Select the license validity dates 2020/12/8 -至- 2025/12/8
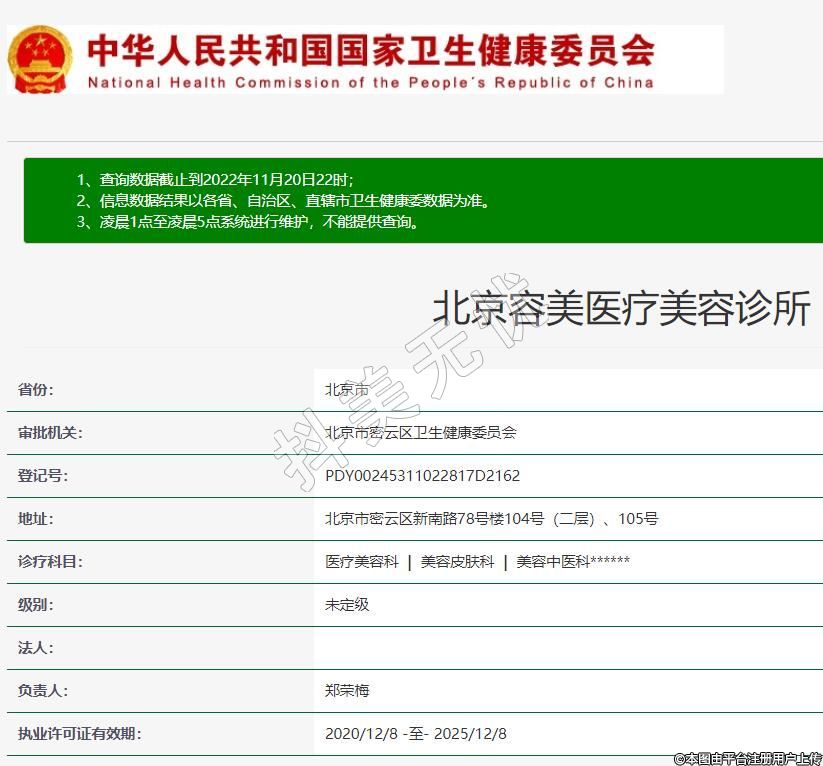The height and width of the screenshot is (766, 823). click(416, 734)
